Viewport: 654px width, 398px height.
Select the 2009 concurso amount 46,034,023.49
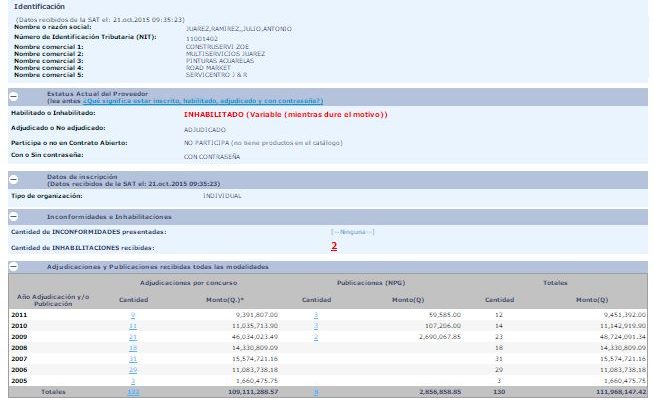pos(255,337)
